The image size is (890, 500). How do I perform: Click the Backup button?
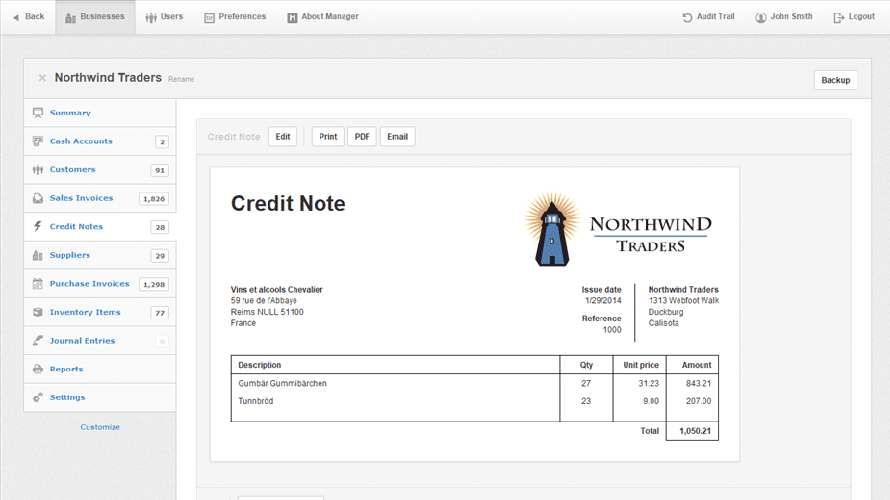(835, 80)
